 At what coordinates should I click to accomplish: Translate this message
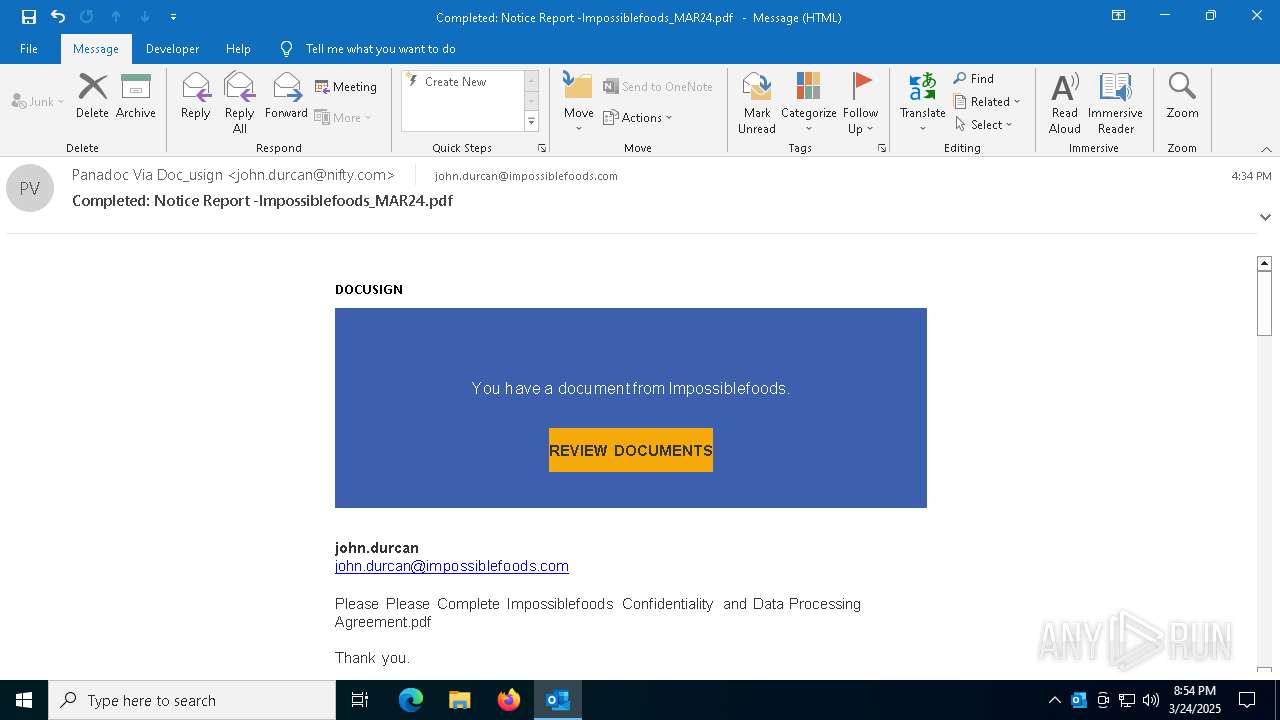pos(922,103)
